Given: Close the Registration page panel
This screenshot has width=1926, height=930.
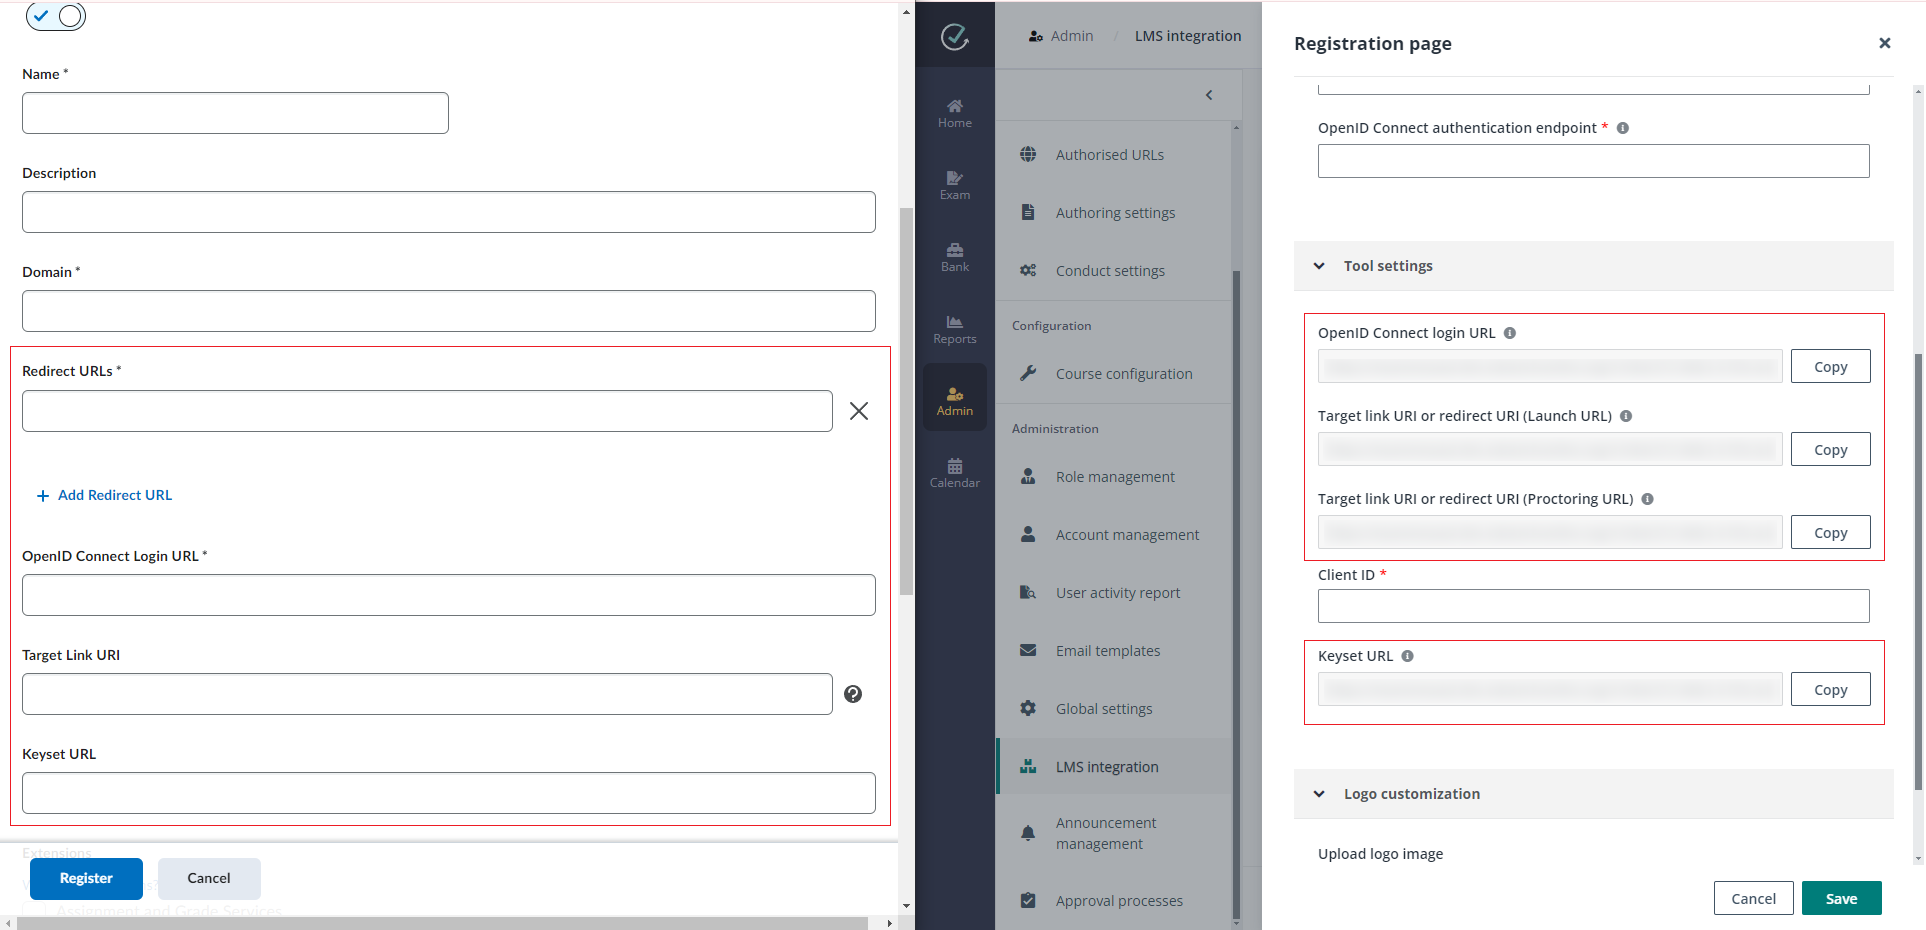Looking at the screenshot, I should [1885, 43].
